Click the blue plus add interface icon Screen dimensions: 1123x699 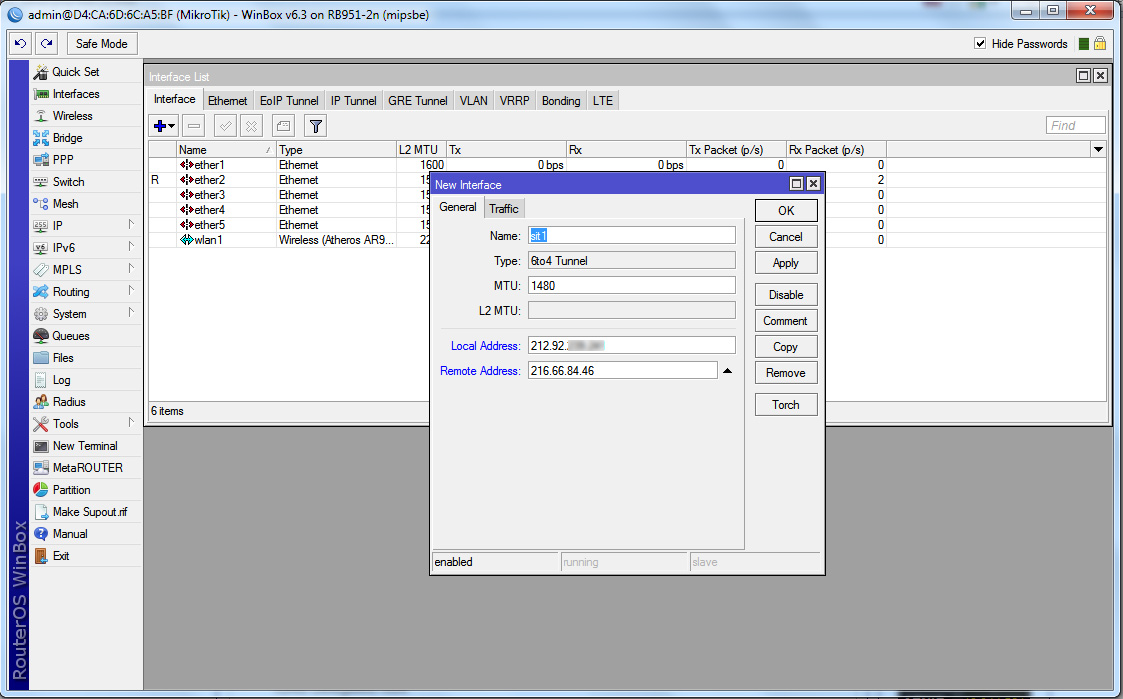point(159,126)
